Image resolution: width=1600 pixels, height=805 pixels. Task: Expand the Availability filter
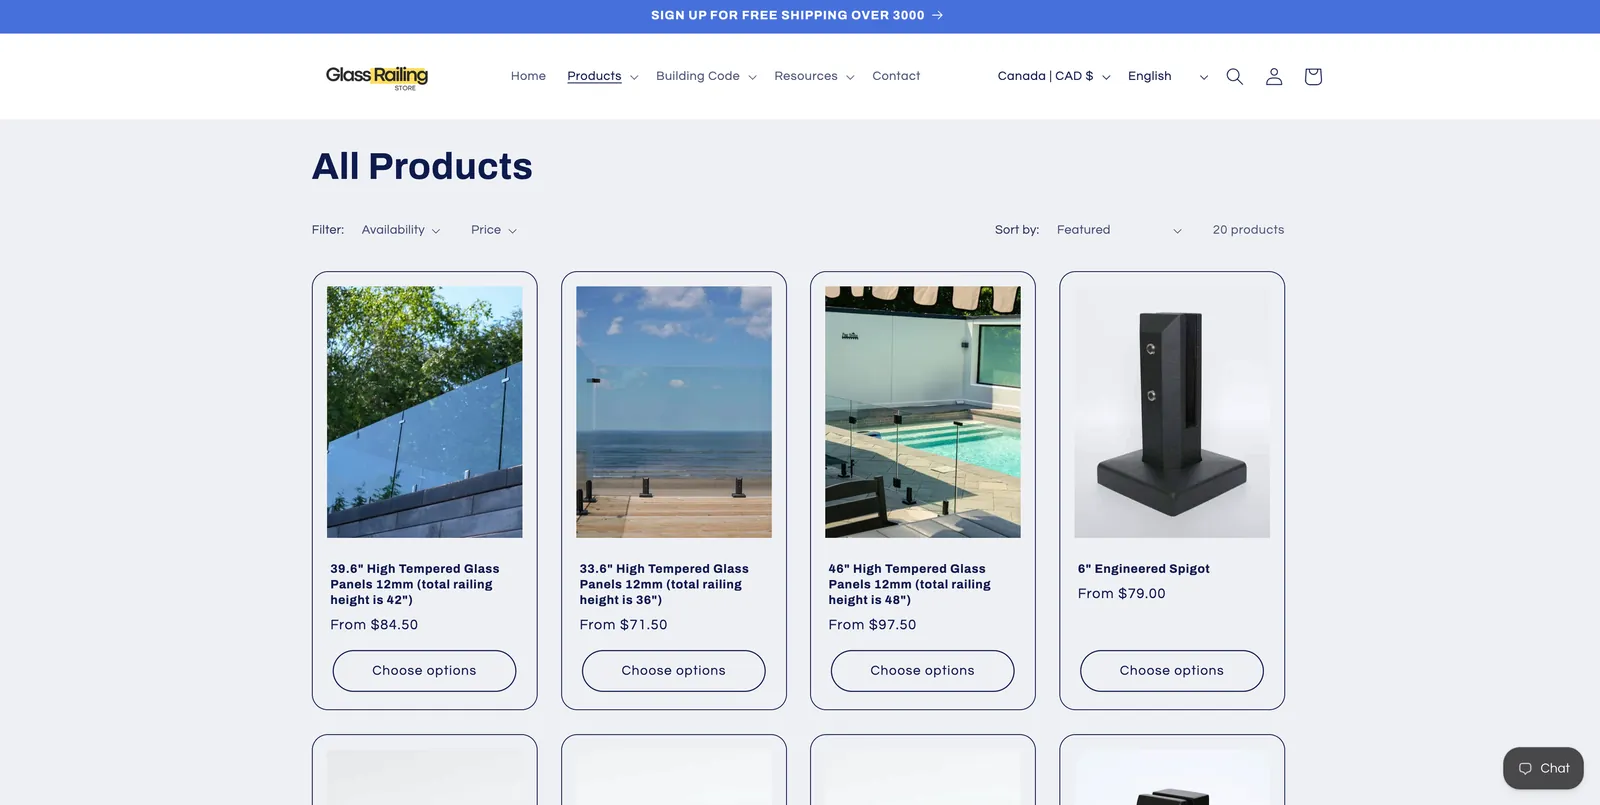point(401,230)
